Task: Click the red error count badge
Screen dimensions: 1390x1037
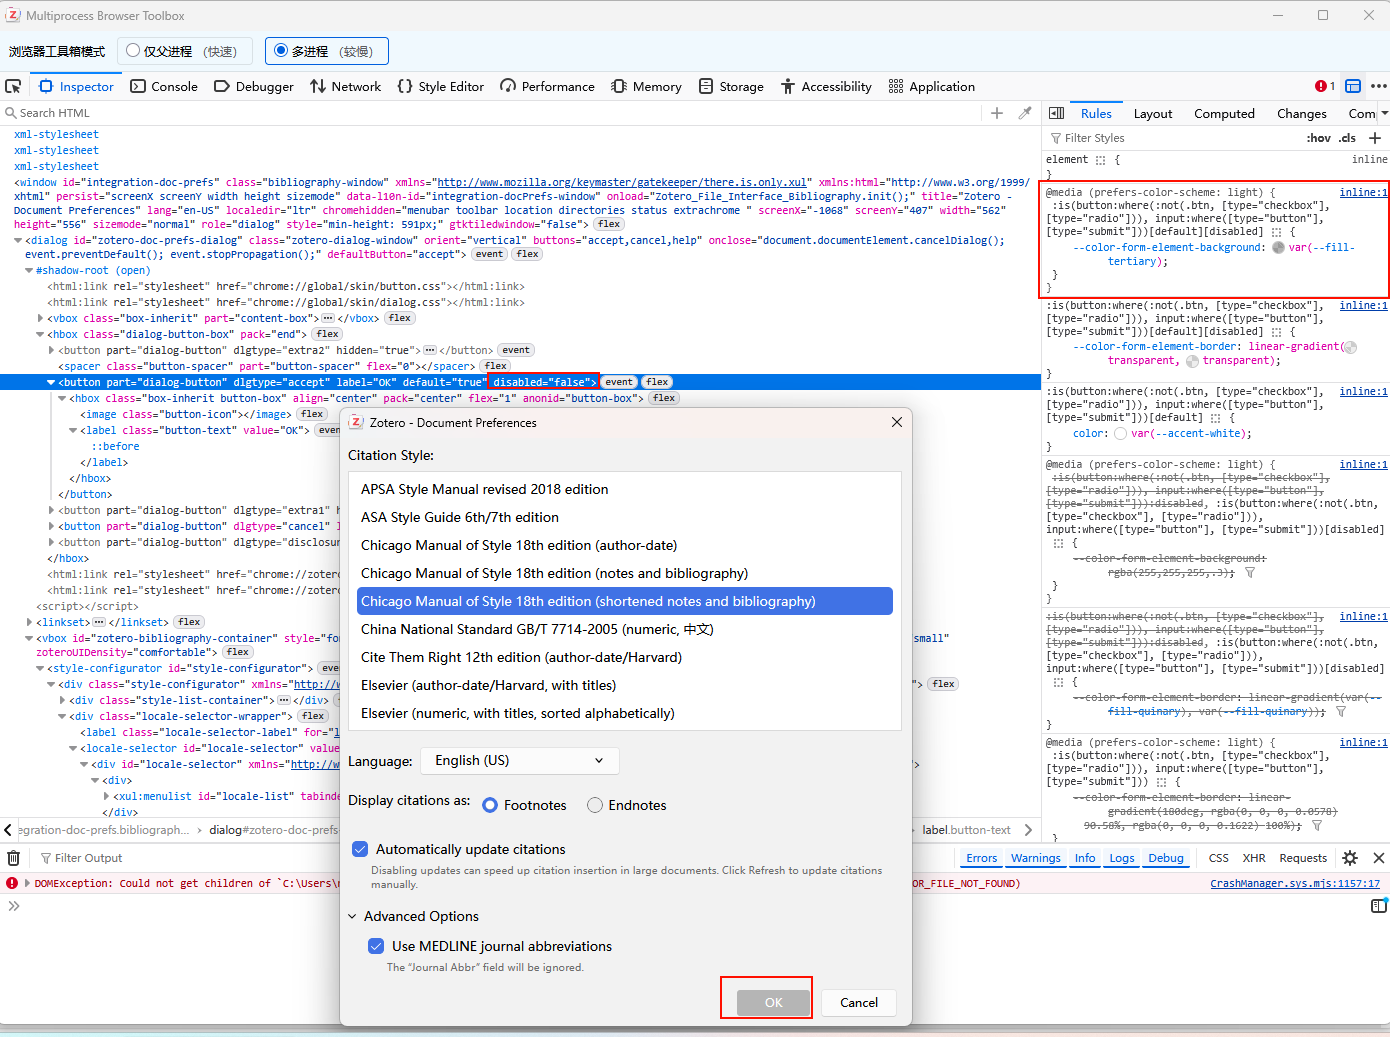Action: [x=1325, y=87]
